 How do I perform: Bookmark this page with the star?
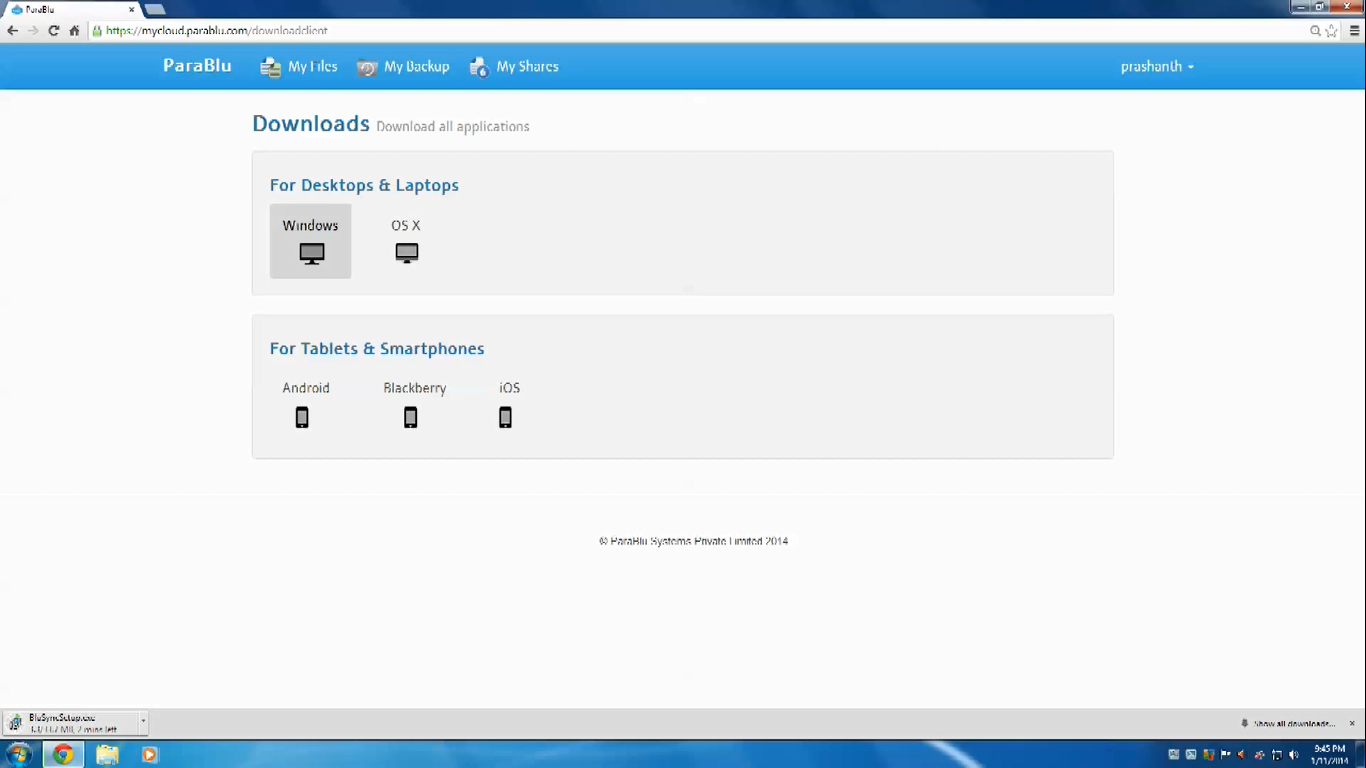tap(1331, 31)
